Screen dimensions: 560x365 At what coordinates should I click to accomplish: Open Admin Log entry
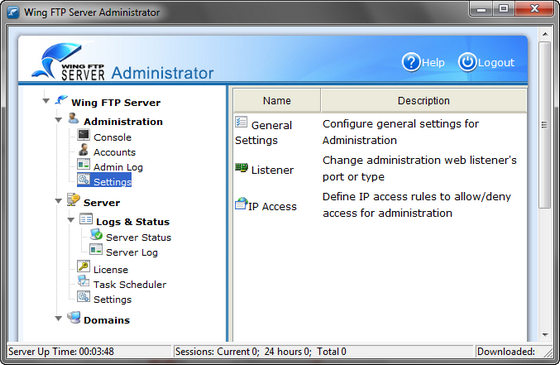coord(118,167)
